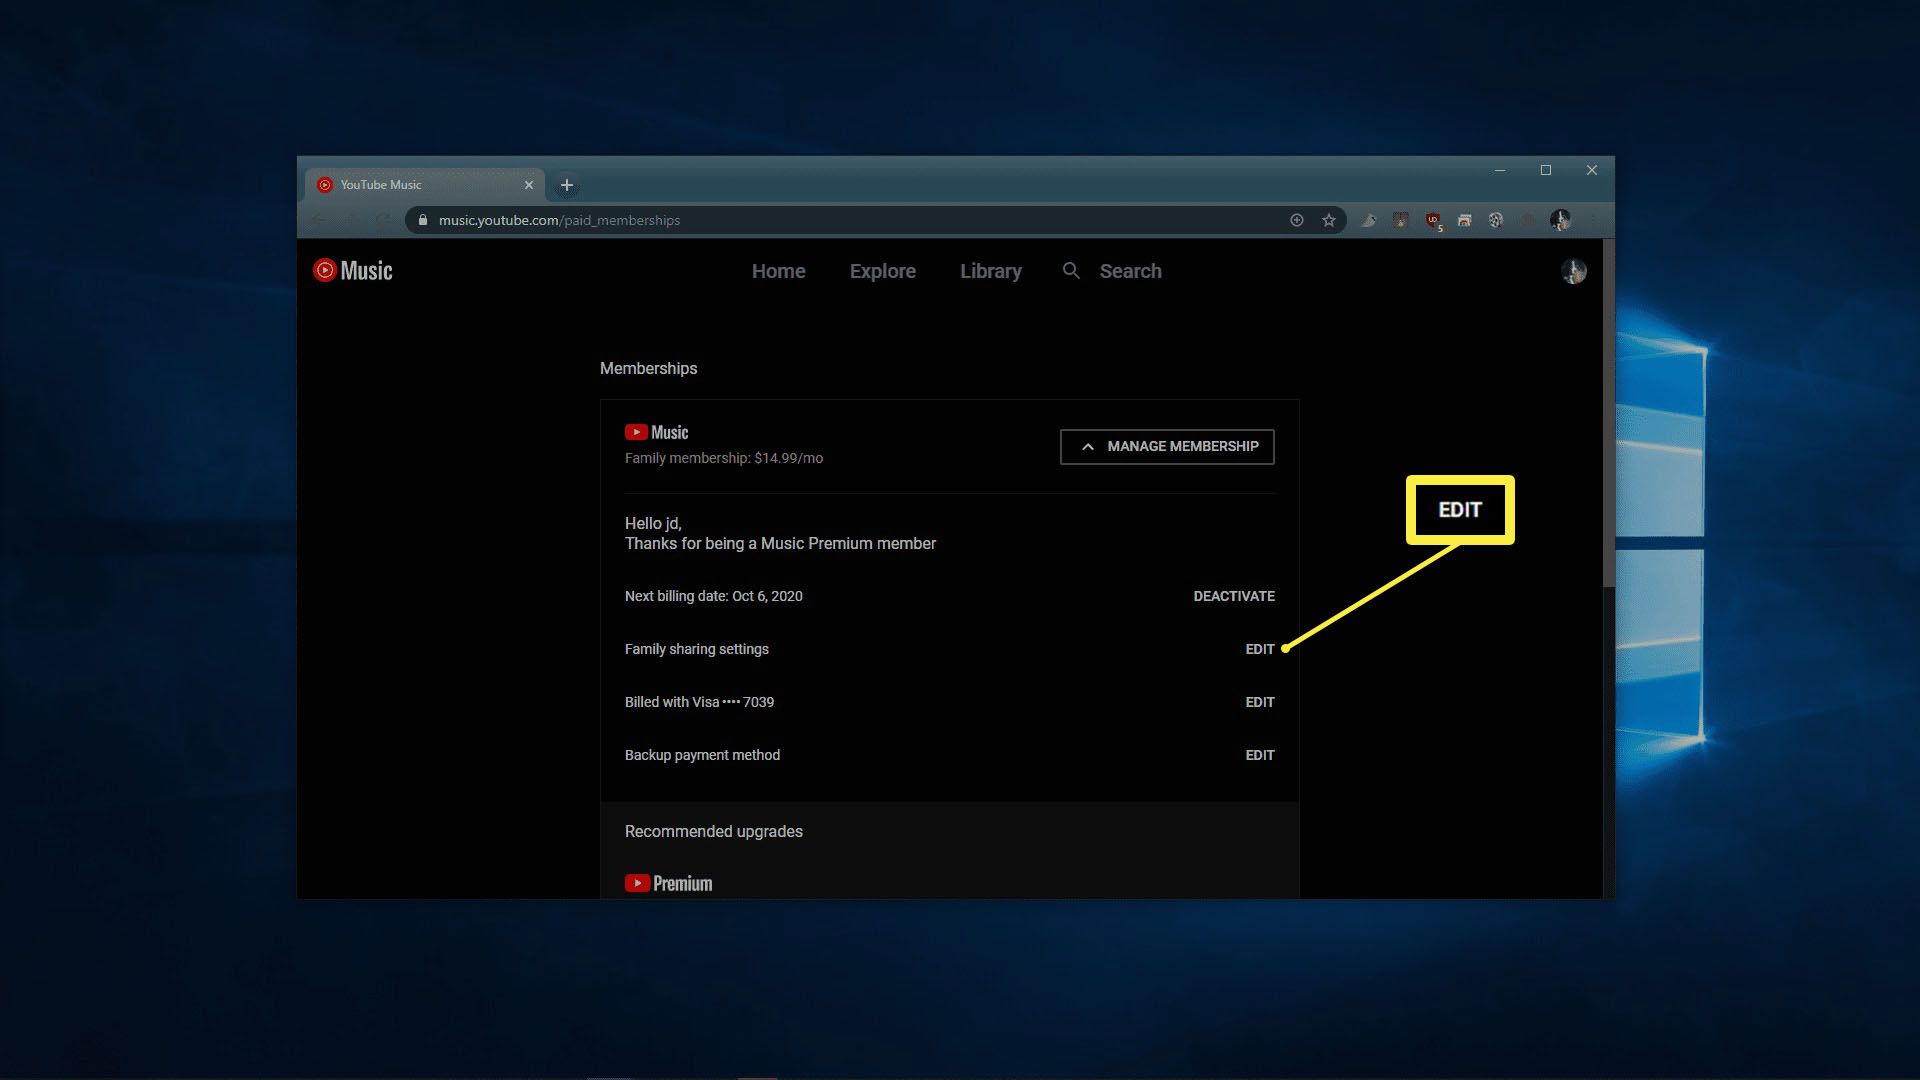Edit the Visa billing payment method
The height and width of the screenshot is (1080, 1920).
pyautogui.click(x=1259, y=702)
